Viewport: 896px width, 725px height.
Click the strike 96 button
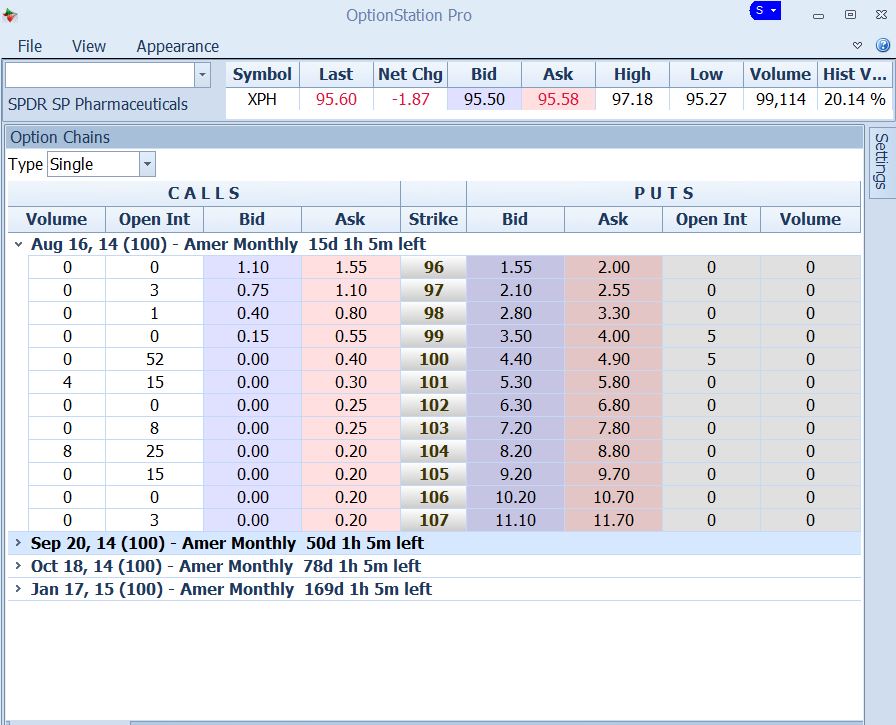(x=433, y=267)
